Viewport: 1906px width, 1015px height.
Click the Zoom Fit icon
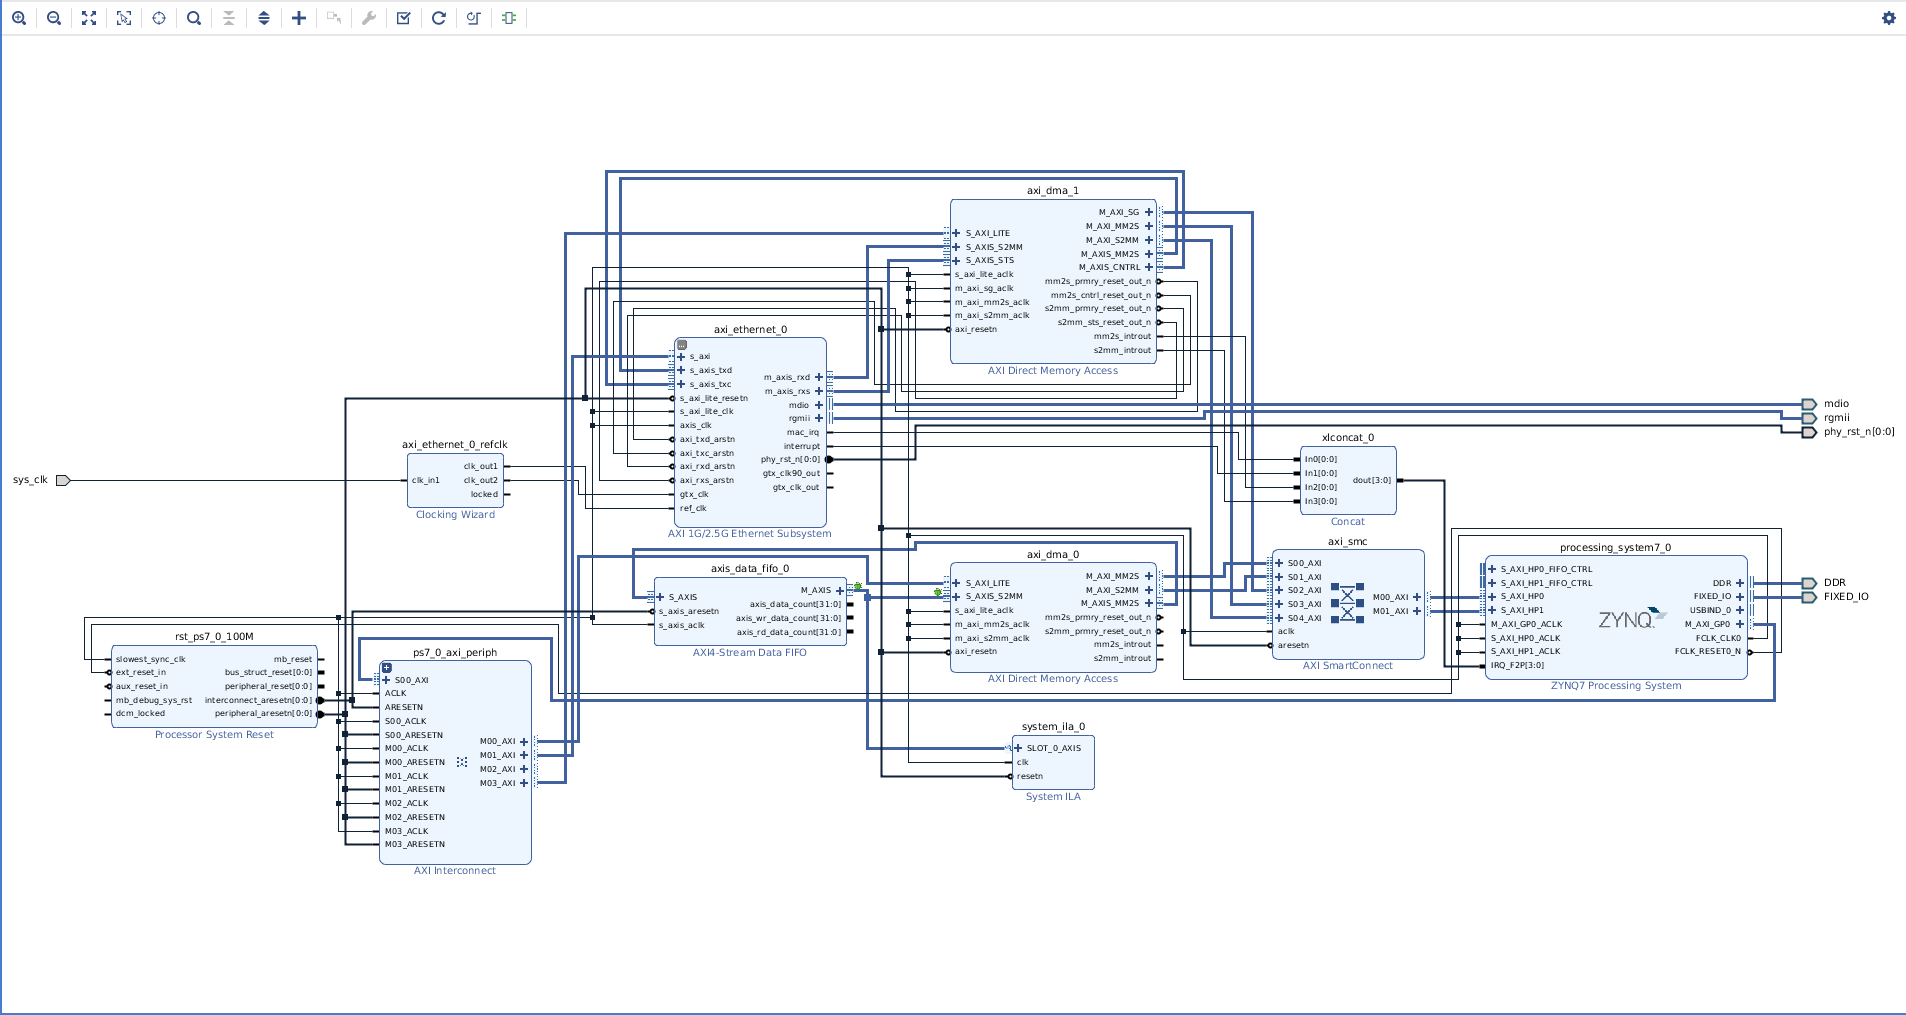click(89, 17)
